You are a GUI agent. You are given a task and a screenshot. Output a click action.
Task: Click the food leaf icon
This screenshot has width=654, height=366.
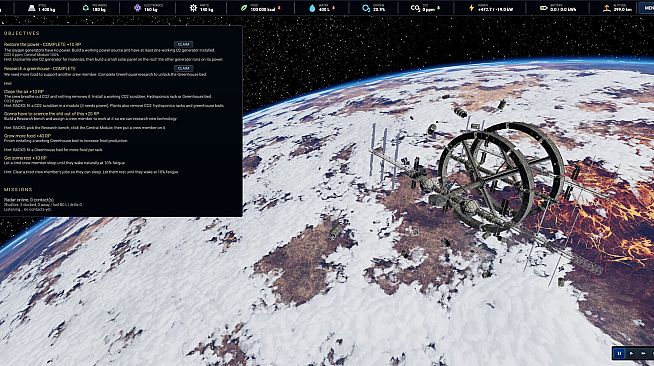(244, 8)
